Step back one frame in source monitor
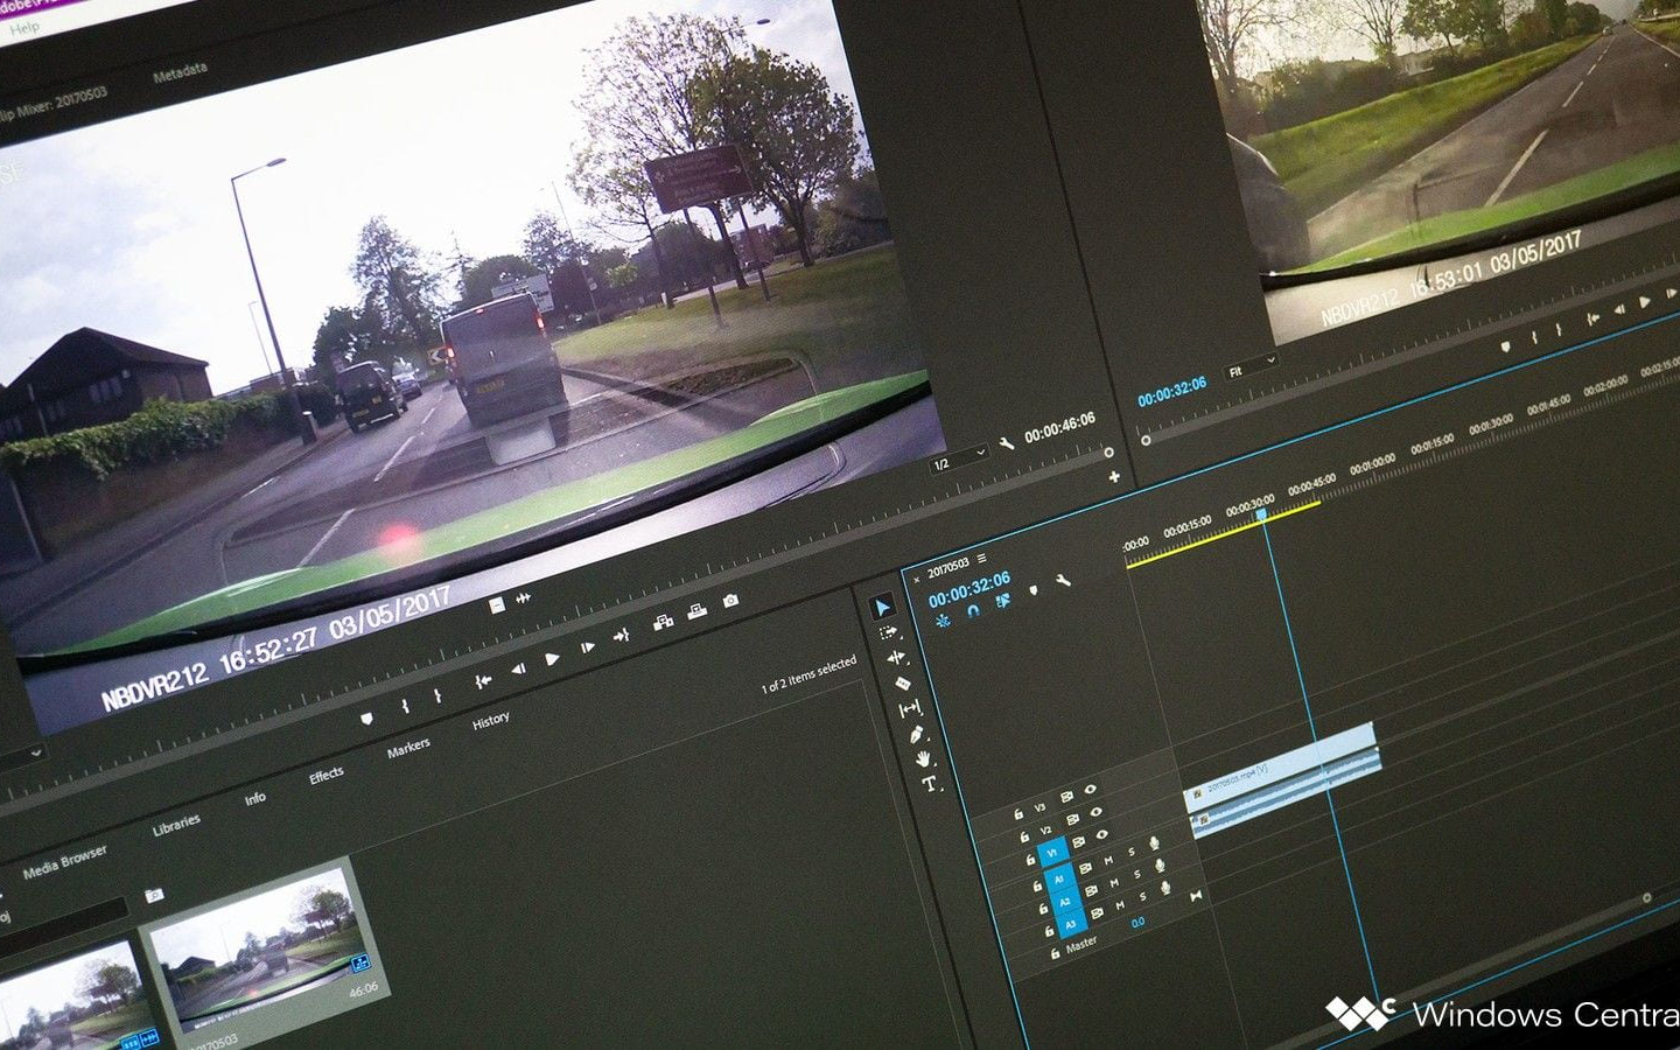 (x=518, y=669)
